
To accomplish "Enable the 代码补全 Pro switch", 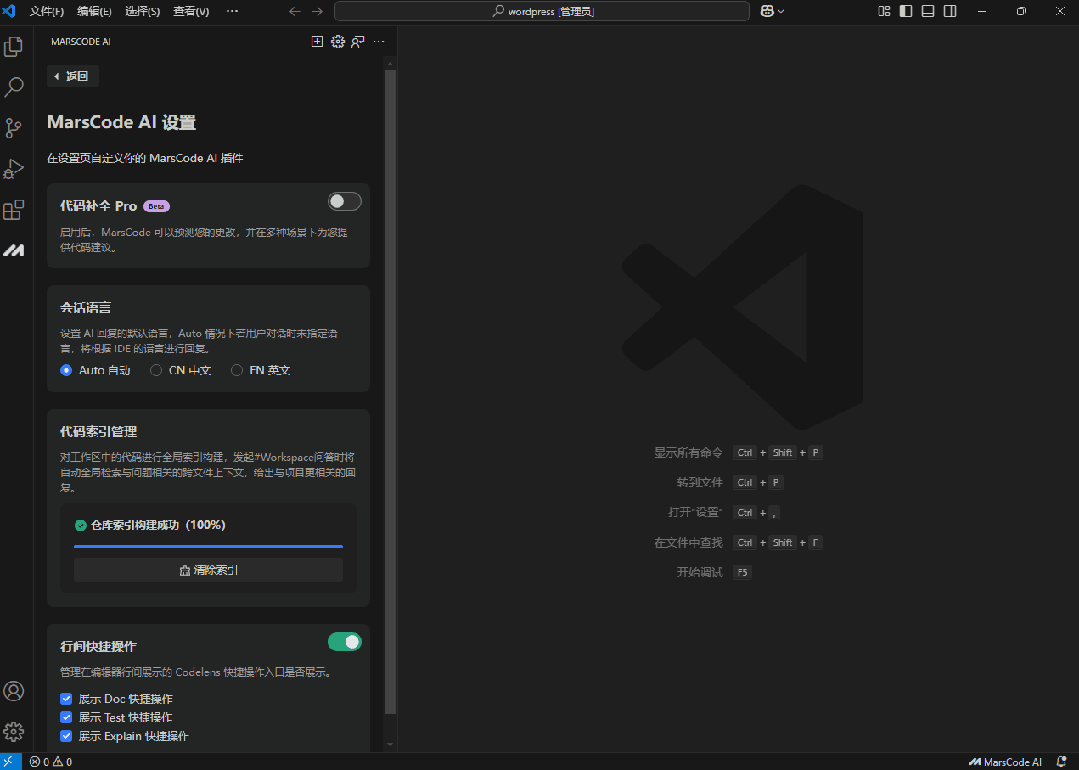I will 345,202.
